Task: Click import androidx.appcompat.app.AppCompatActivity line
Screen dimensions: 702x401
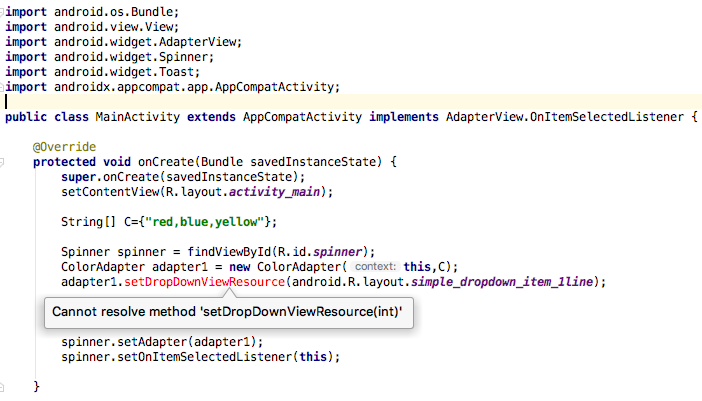Action: 173,87
